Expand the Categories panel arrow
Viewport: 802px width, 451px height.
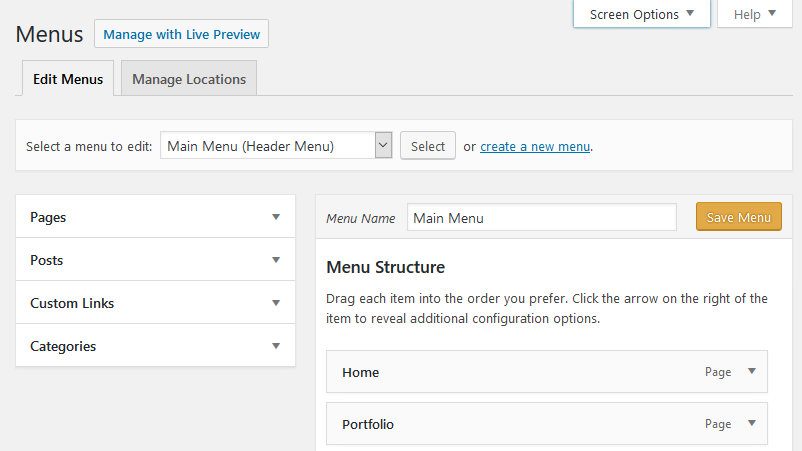click(276, 346)
